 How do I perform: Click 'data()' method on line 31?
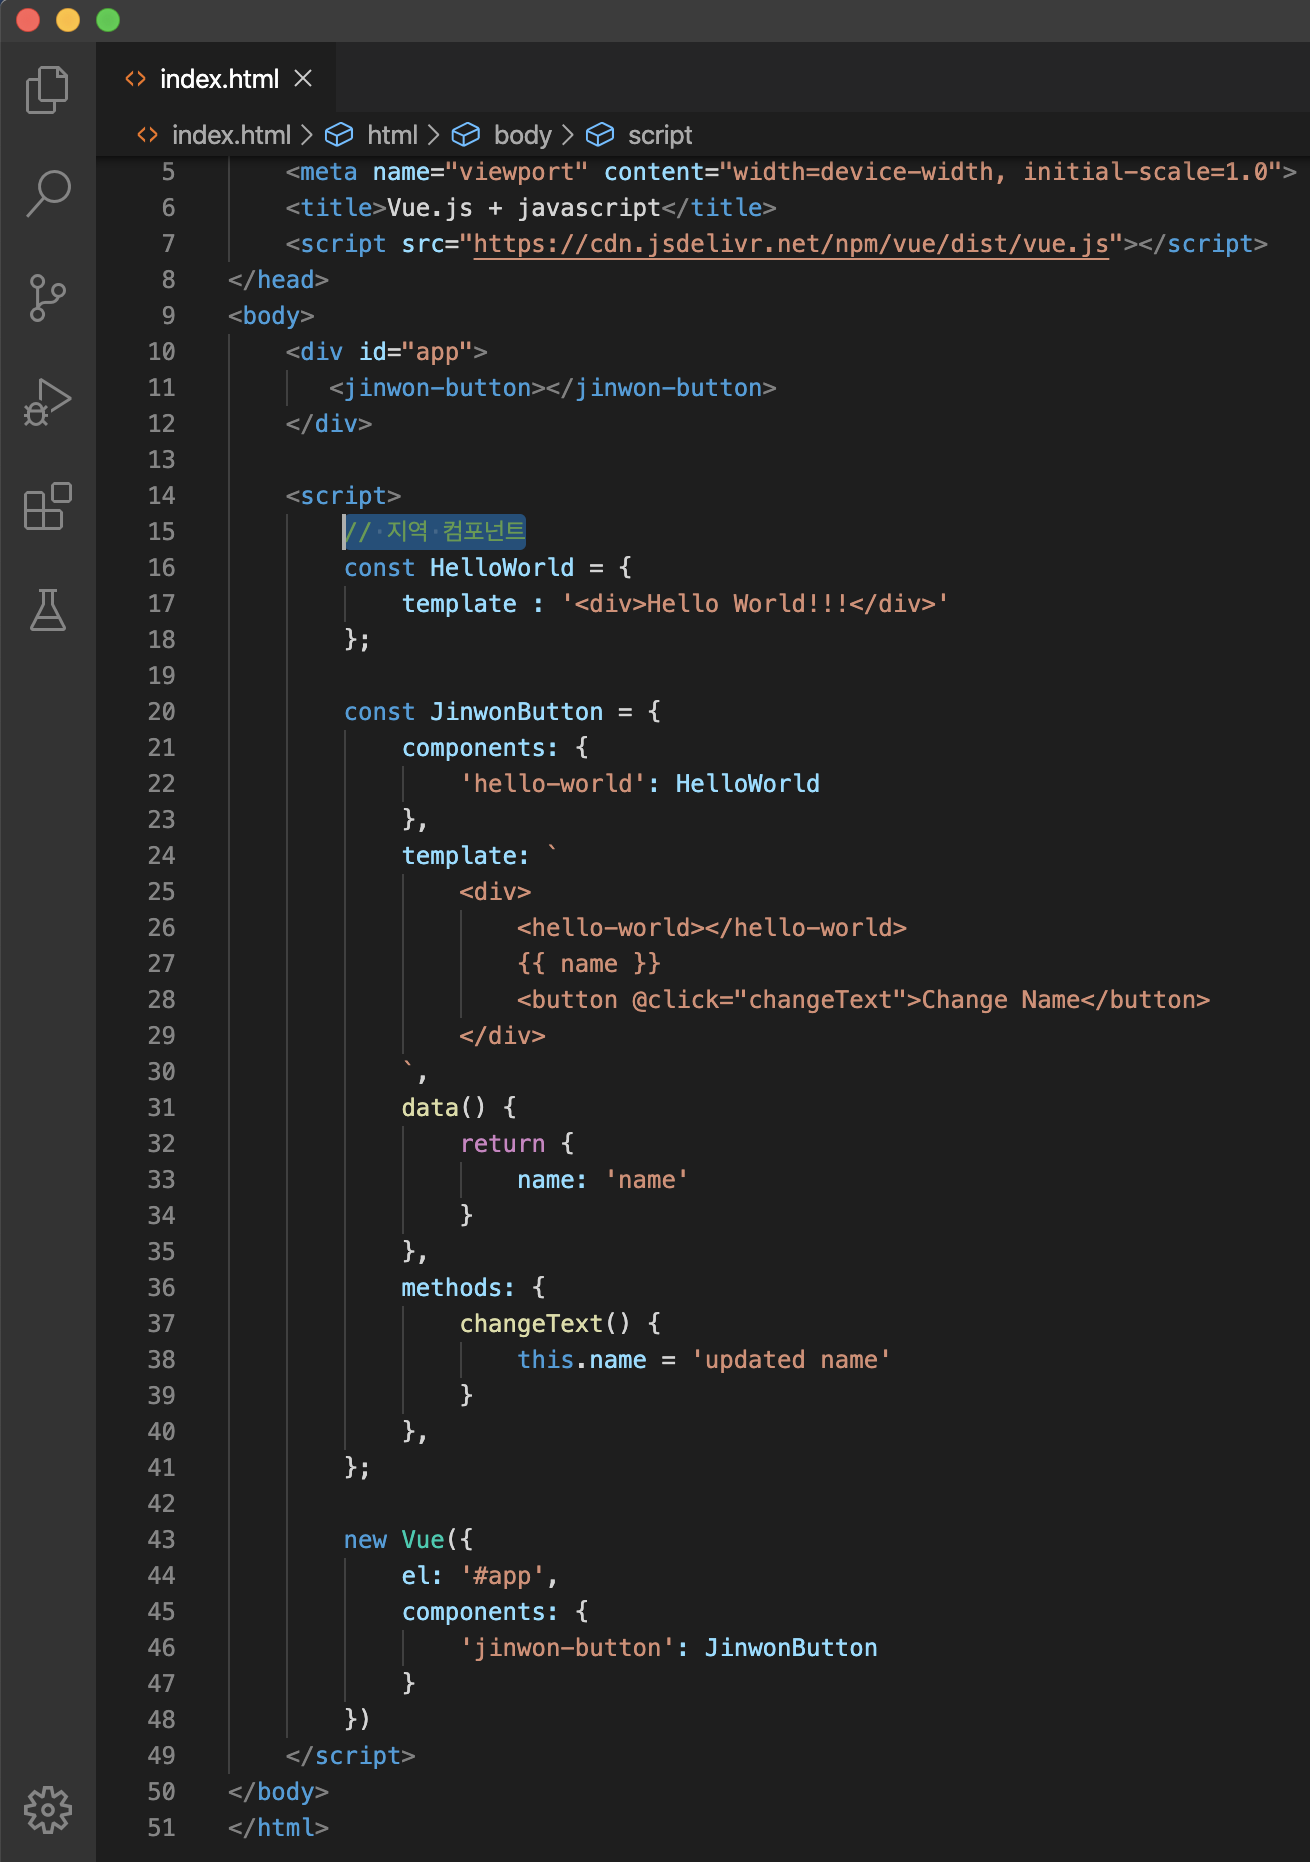(x=444, y=1108)
